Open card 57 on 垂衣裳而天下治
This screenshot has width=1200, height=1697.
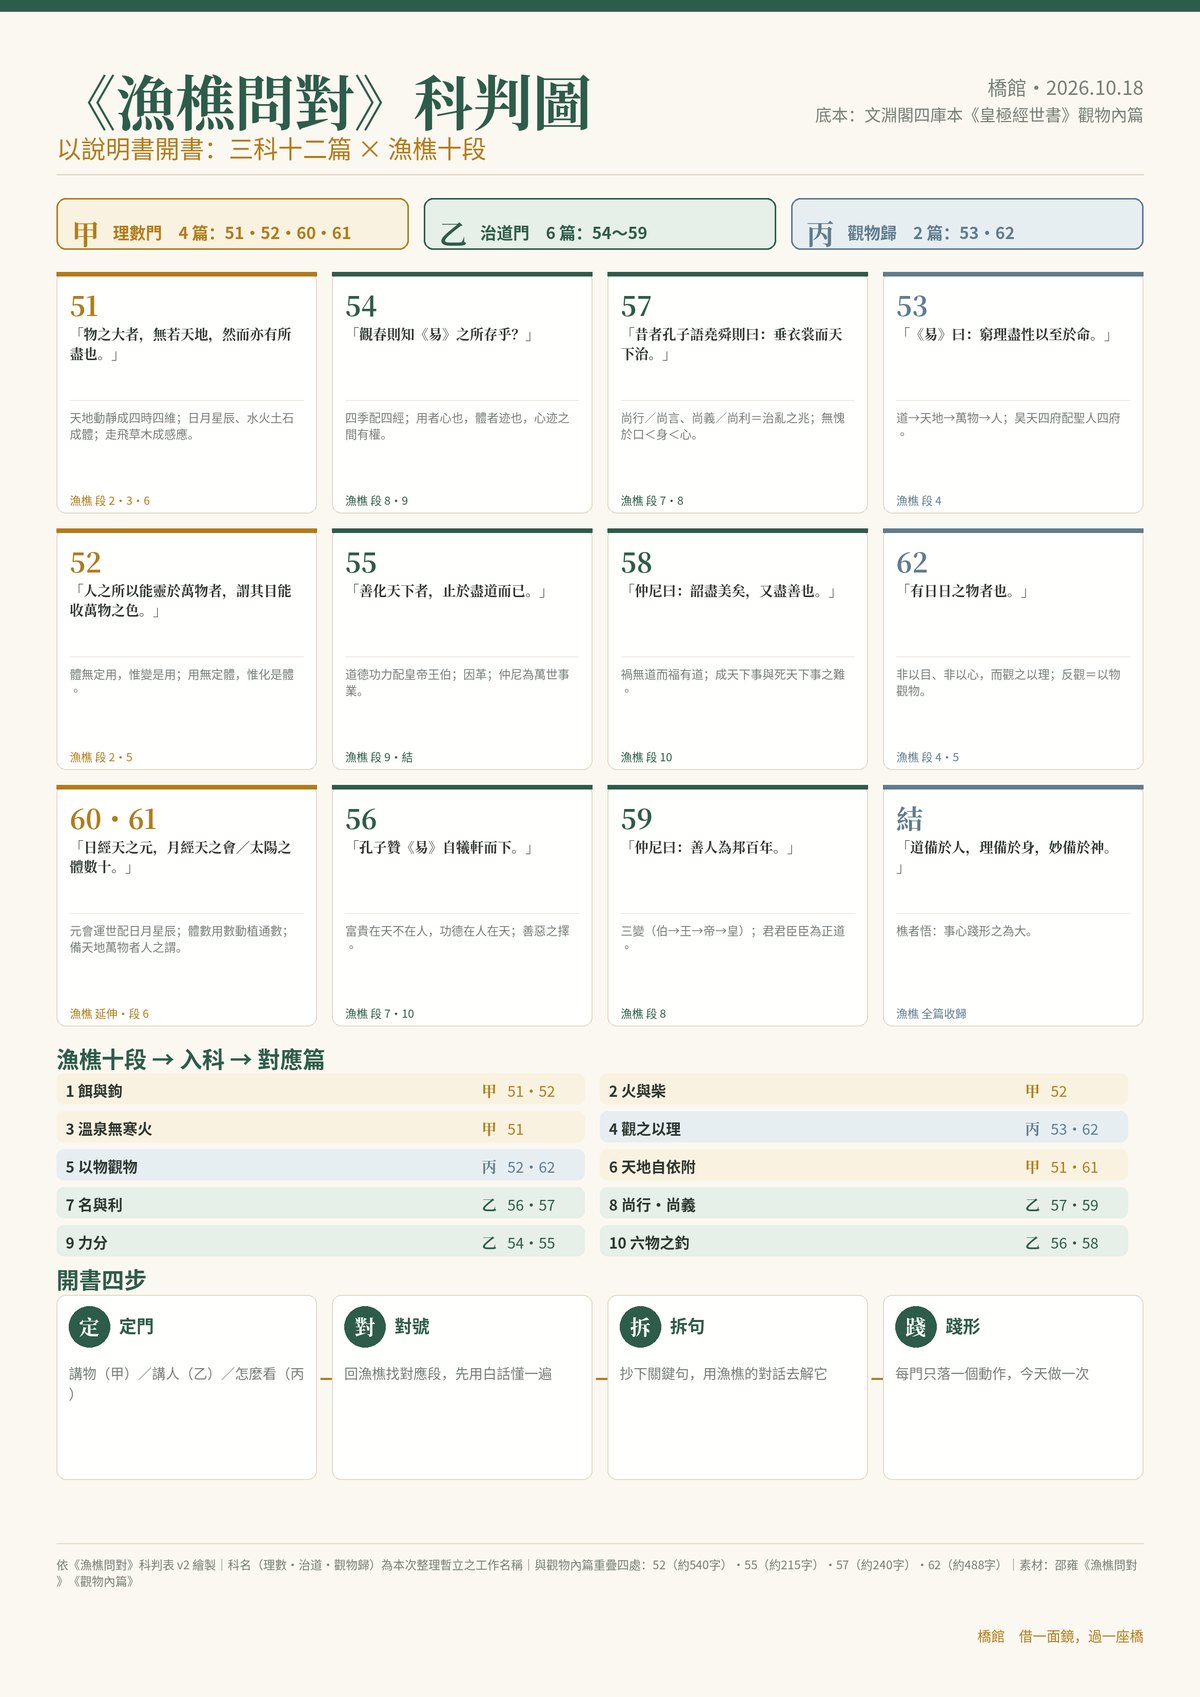point(738,392)
